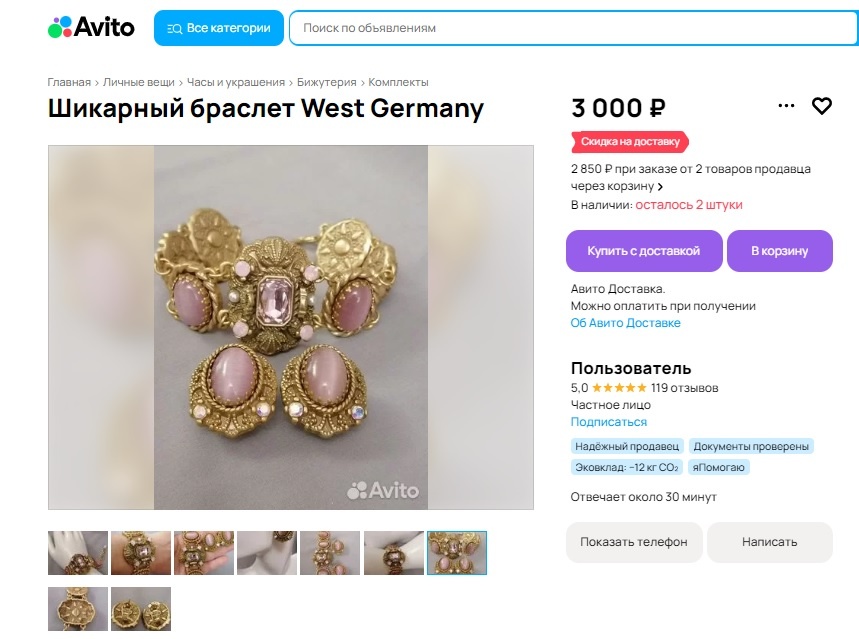Select the fourth photo thumbnail
The height and width of the screenshot is (639, 859).
pyautogui.click(x=267, y=553)
